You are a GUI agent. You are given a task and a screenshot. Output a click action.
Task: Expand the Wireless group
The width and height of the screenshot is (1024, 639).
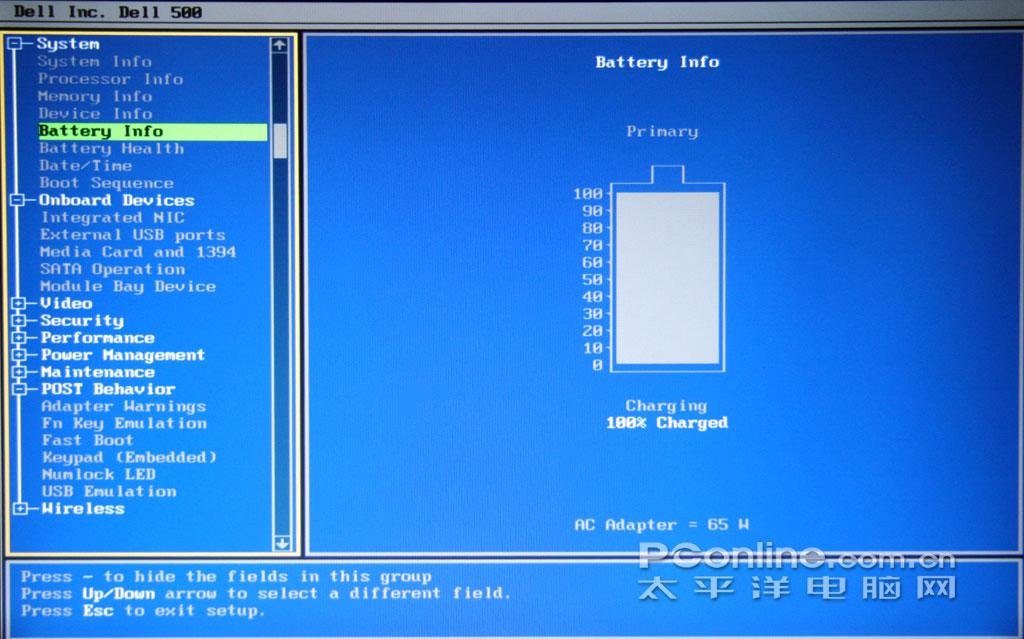coord(19,509)
